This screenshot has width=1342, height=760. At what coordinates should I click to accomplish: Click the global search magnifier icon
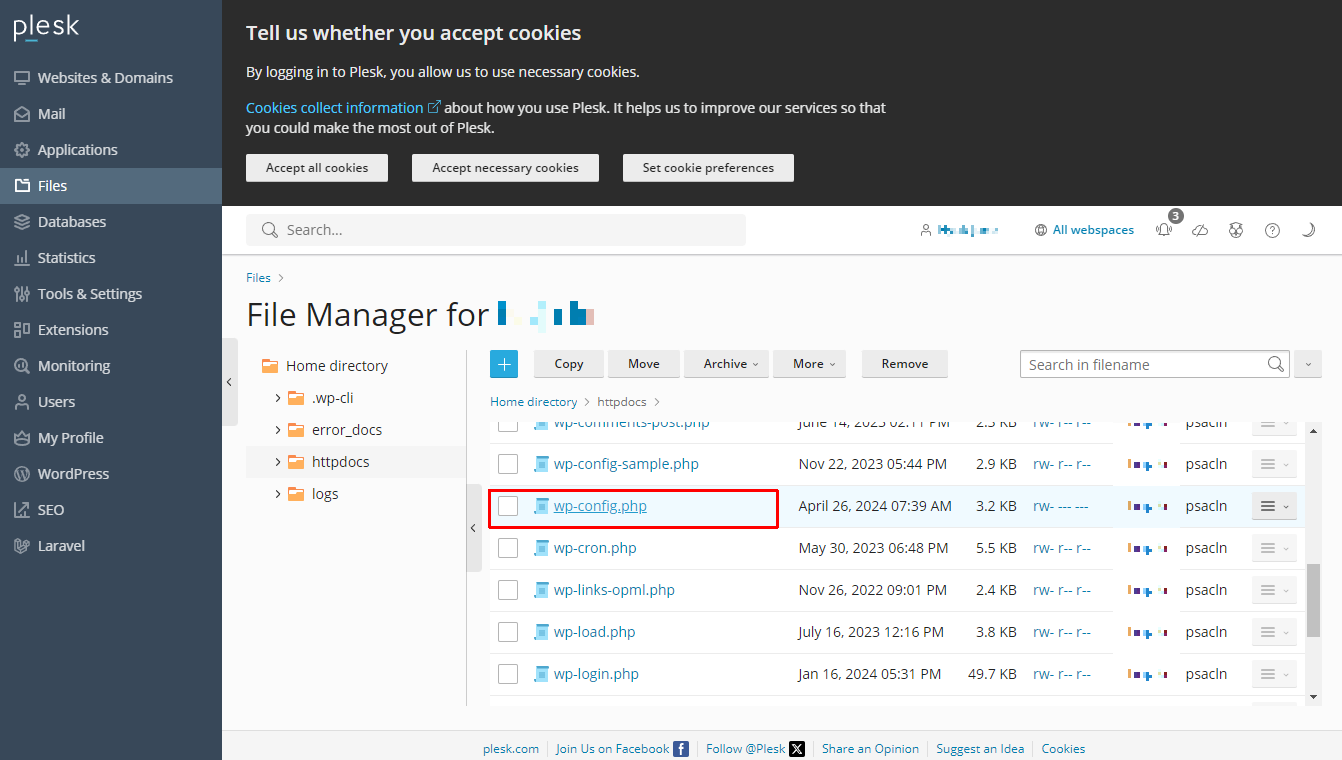(269, 230)
